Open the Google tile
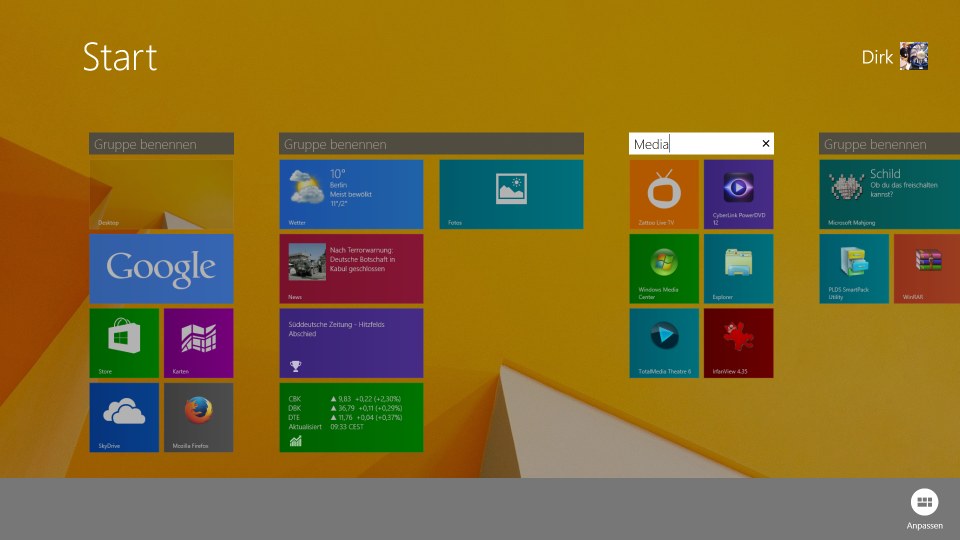Viewport: 960px width, 540px height. tap(161, 268)
